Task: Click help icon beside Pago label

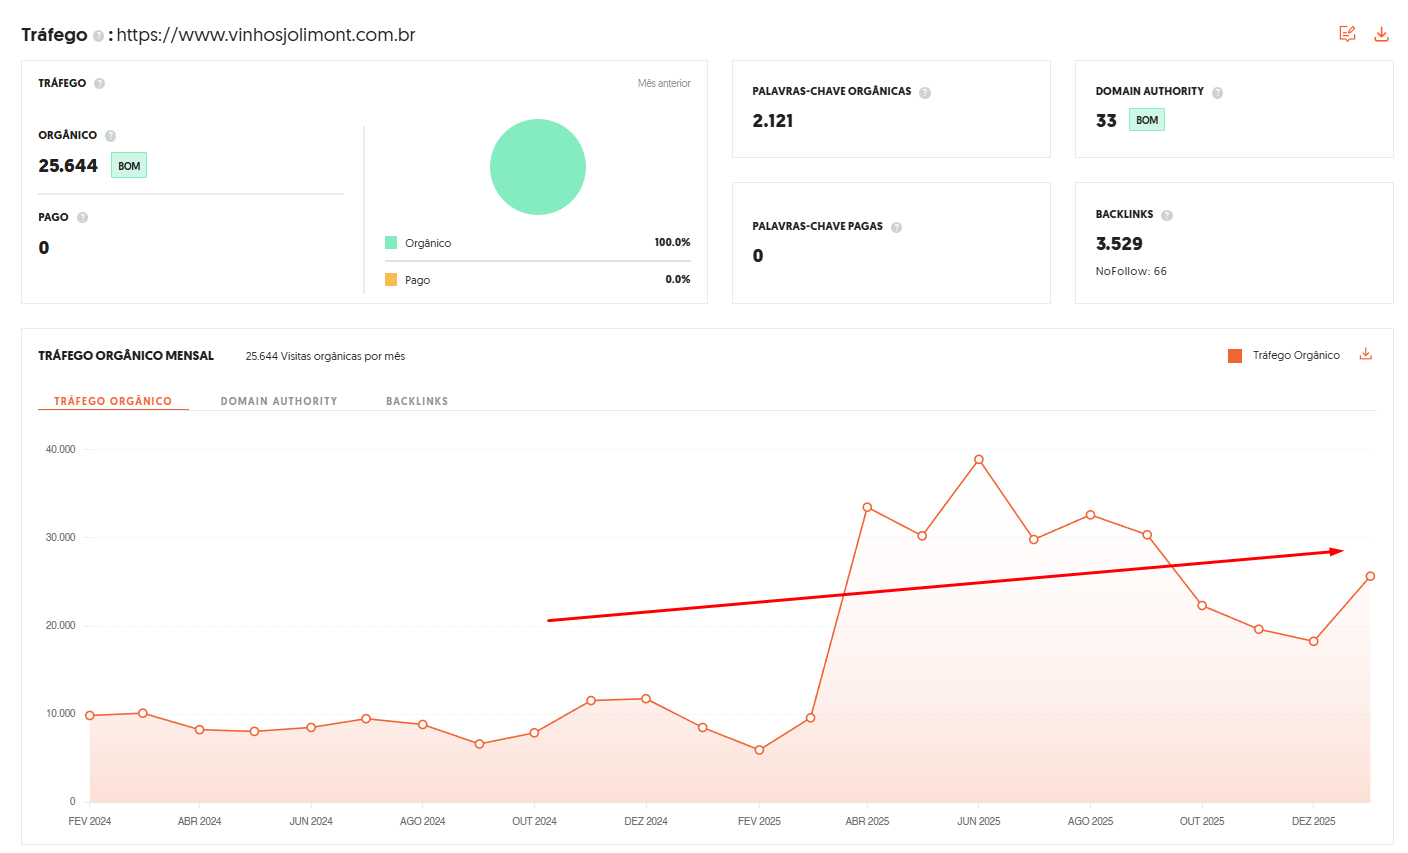Action: [82, 218]
